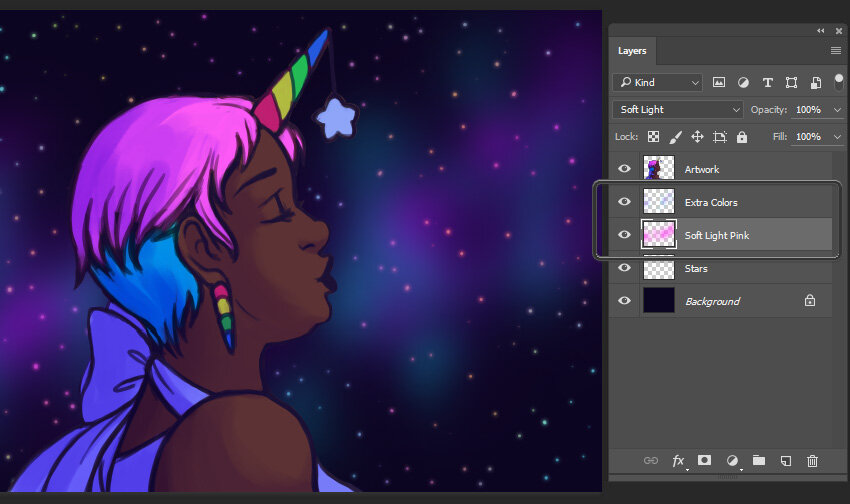Click the Fill 100% field
Screen dimensions: 850x504
point(809,137)
